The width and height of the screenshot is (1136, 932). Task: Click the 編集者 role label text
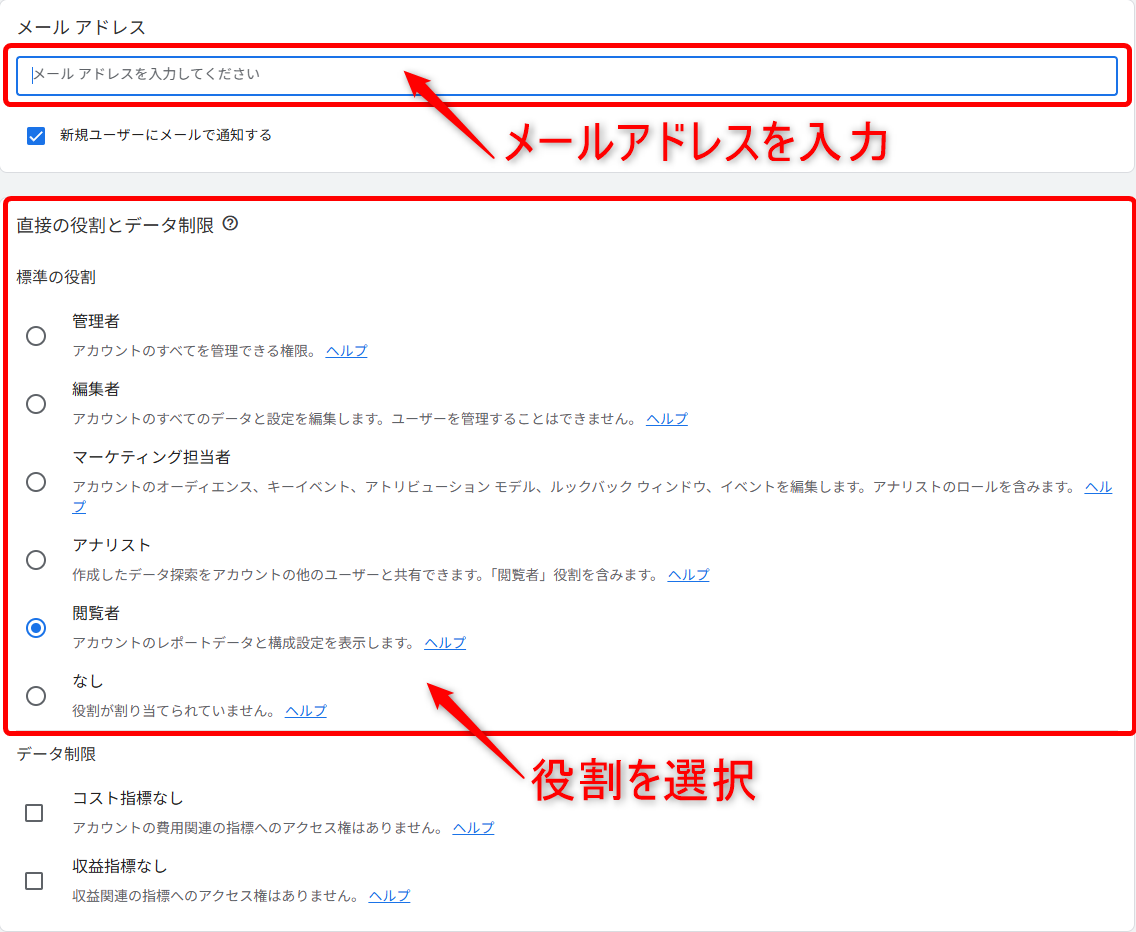point(96,389)
